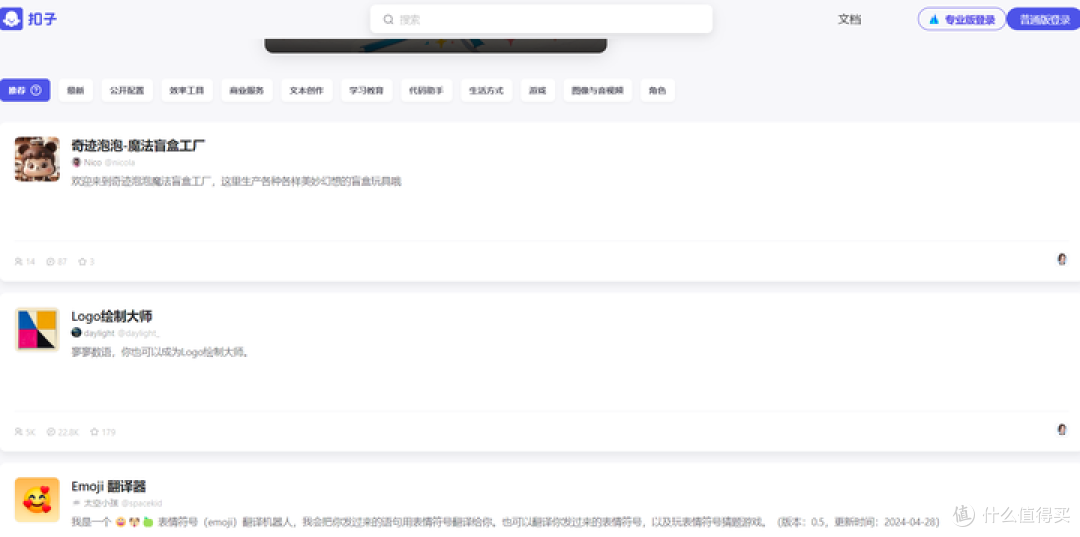Click star favorite icon on Logo绘制大师 card

click(x=95, y=432)
